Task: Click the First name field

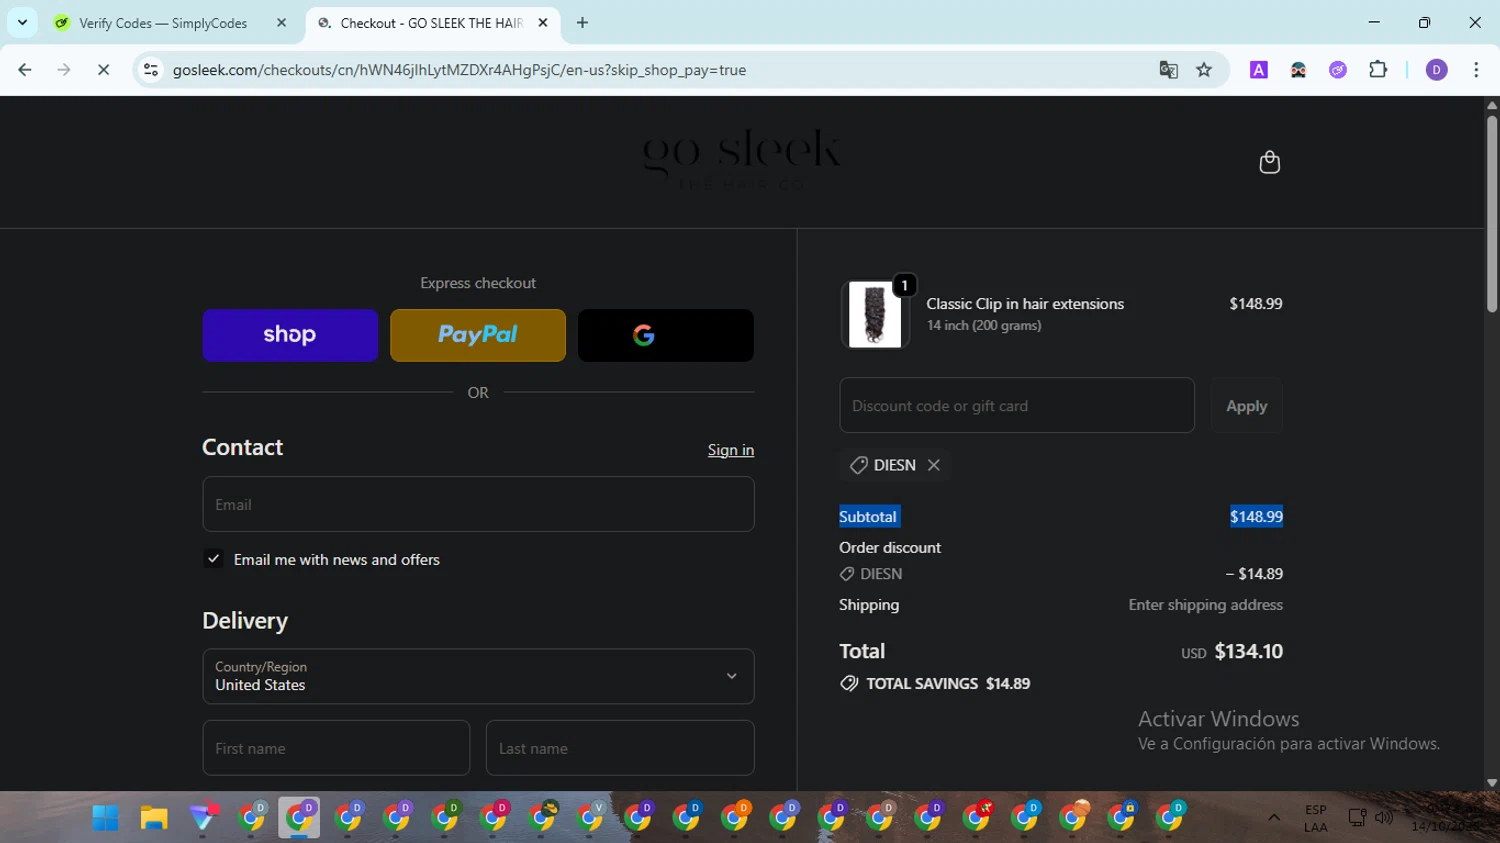Action: click(x=336, y=748)
